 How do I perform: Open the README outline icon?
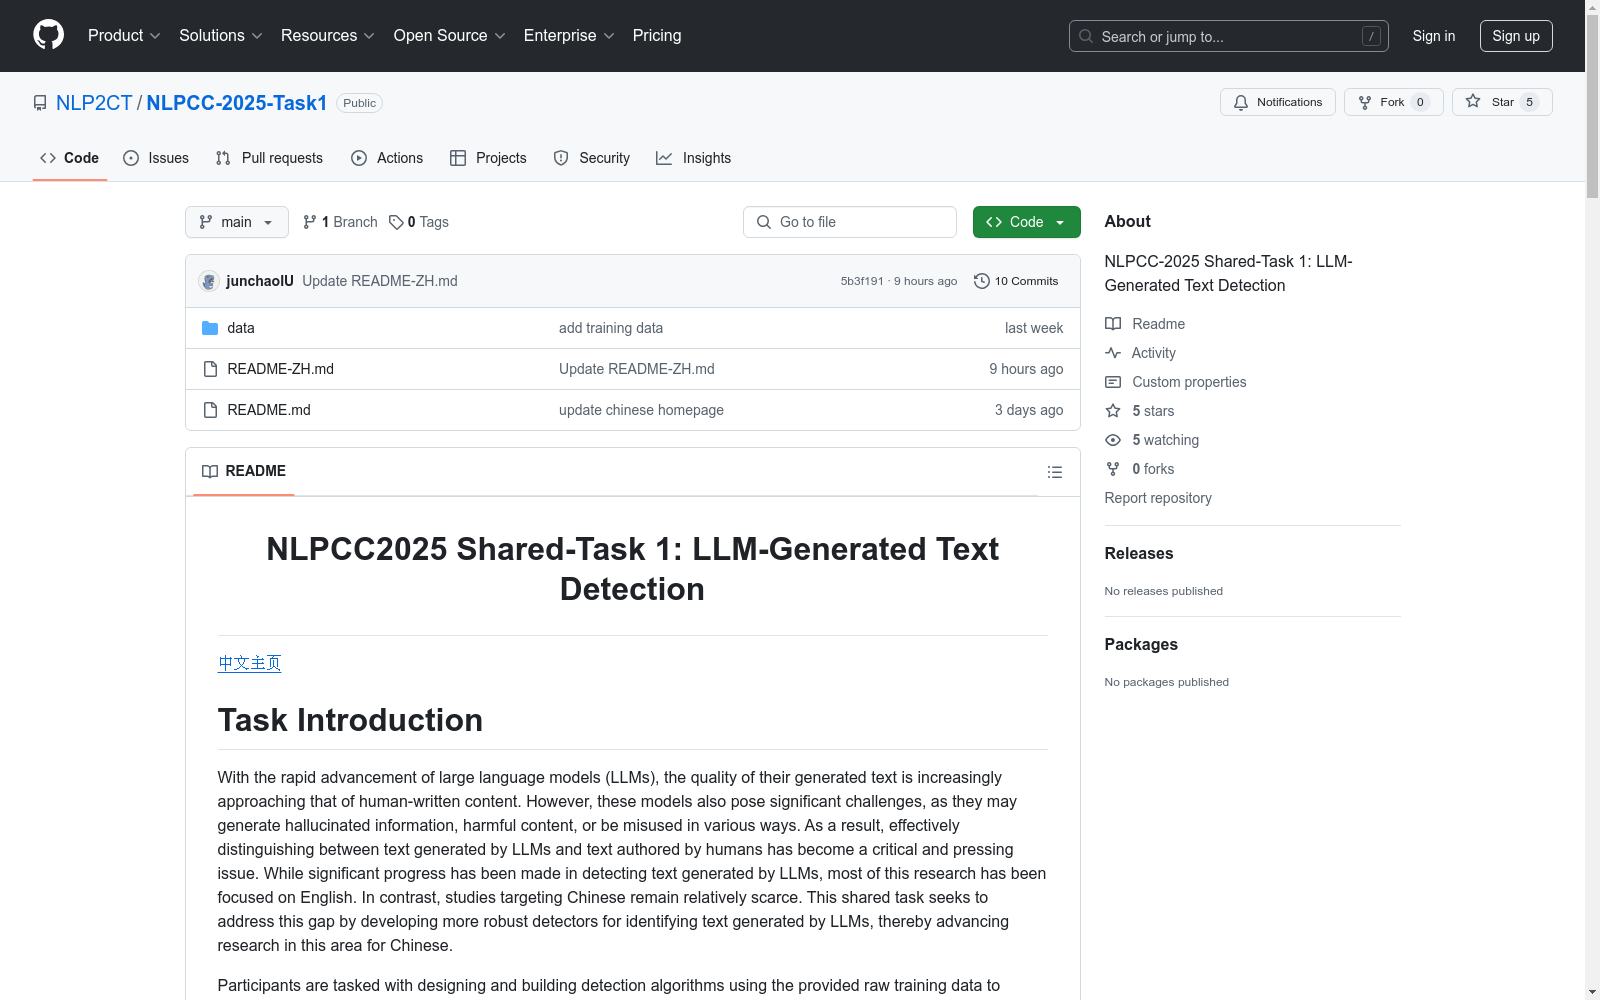(x=1054, y=472)
